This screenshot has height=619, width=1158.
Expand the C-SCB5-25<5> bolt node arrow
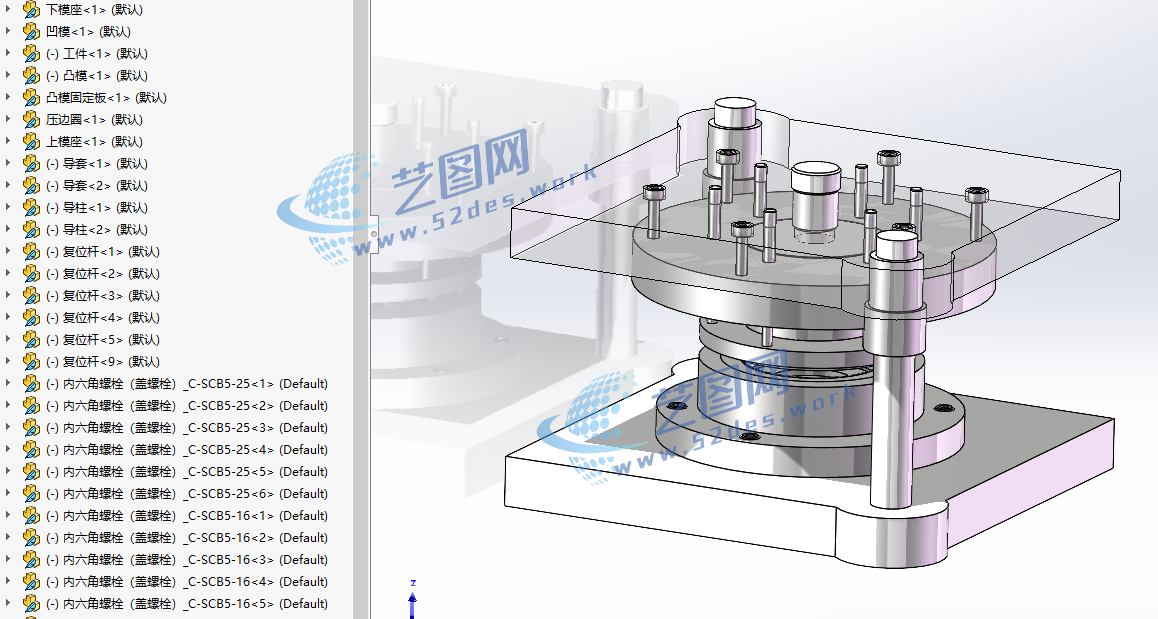click(x=8, y=472)
